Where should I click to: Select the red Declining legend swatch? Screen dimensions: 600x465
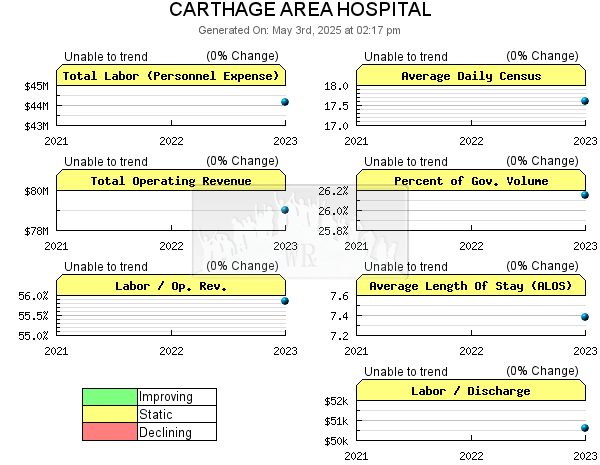pos(110,432)
